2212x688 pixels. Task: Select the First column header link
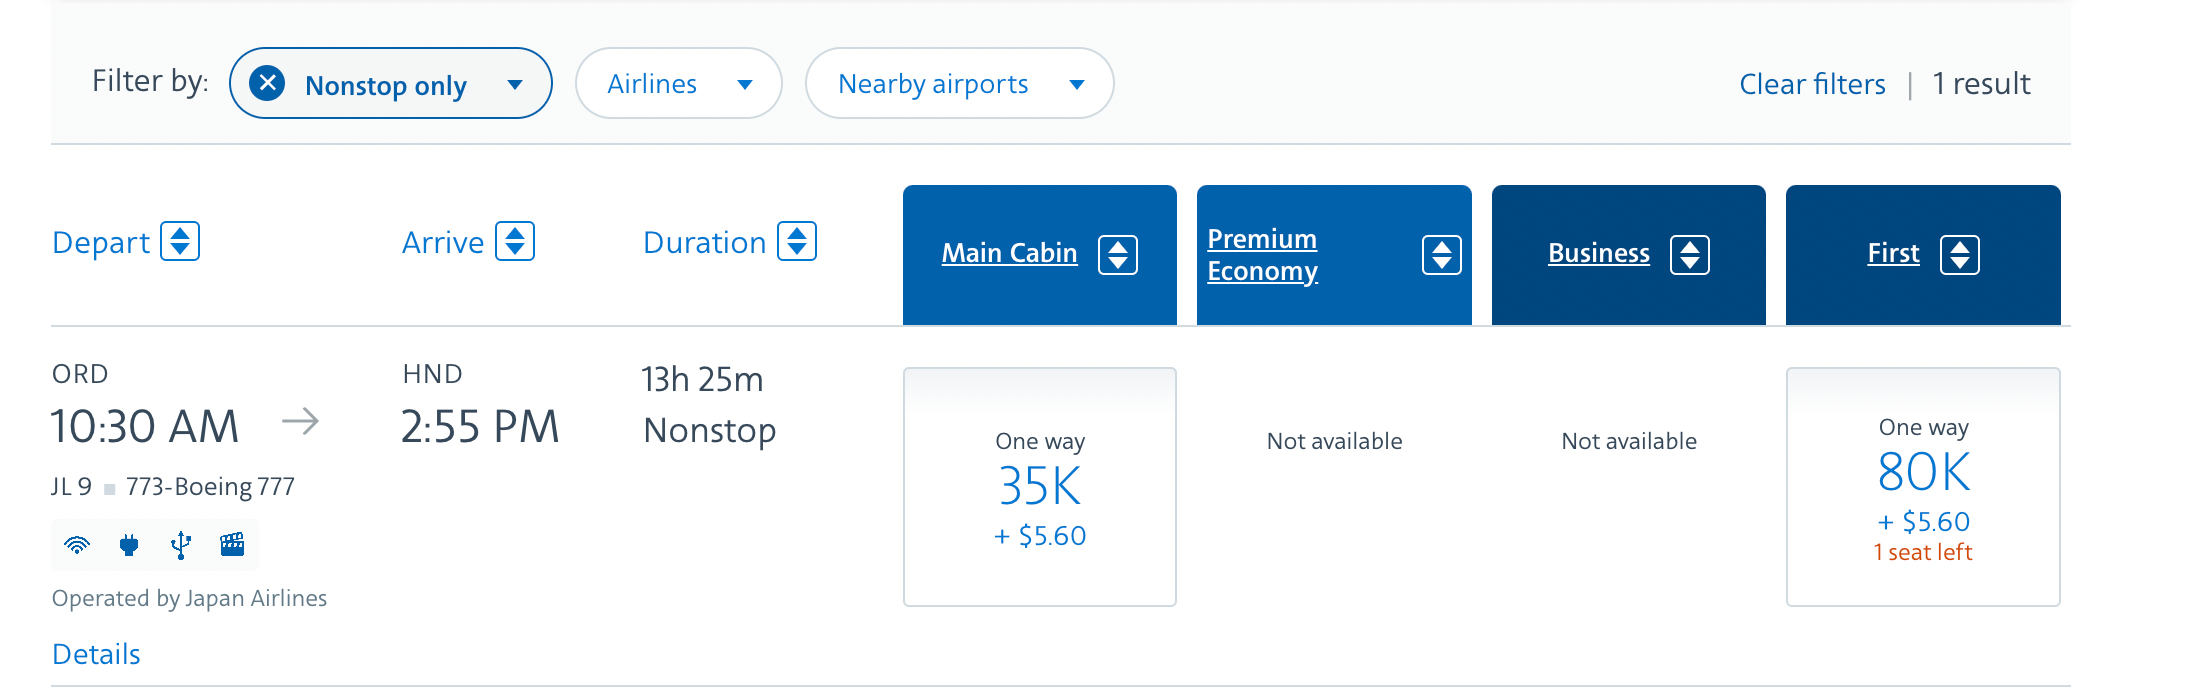pyautogui.click(x=1893, y=253)
